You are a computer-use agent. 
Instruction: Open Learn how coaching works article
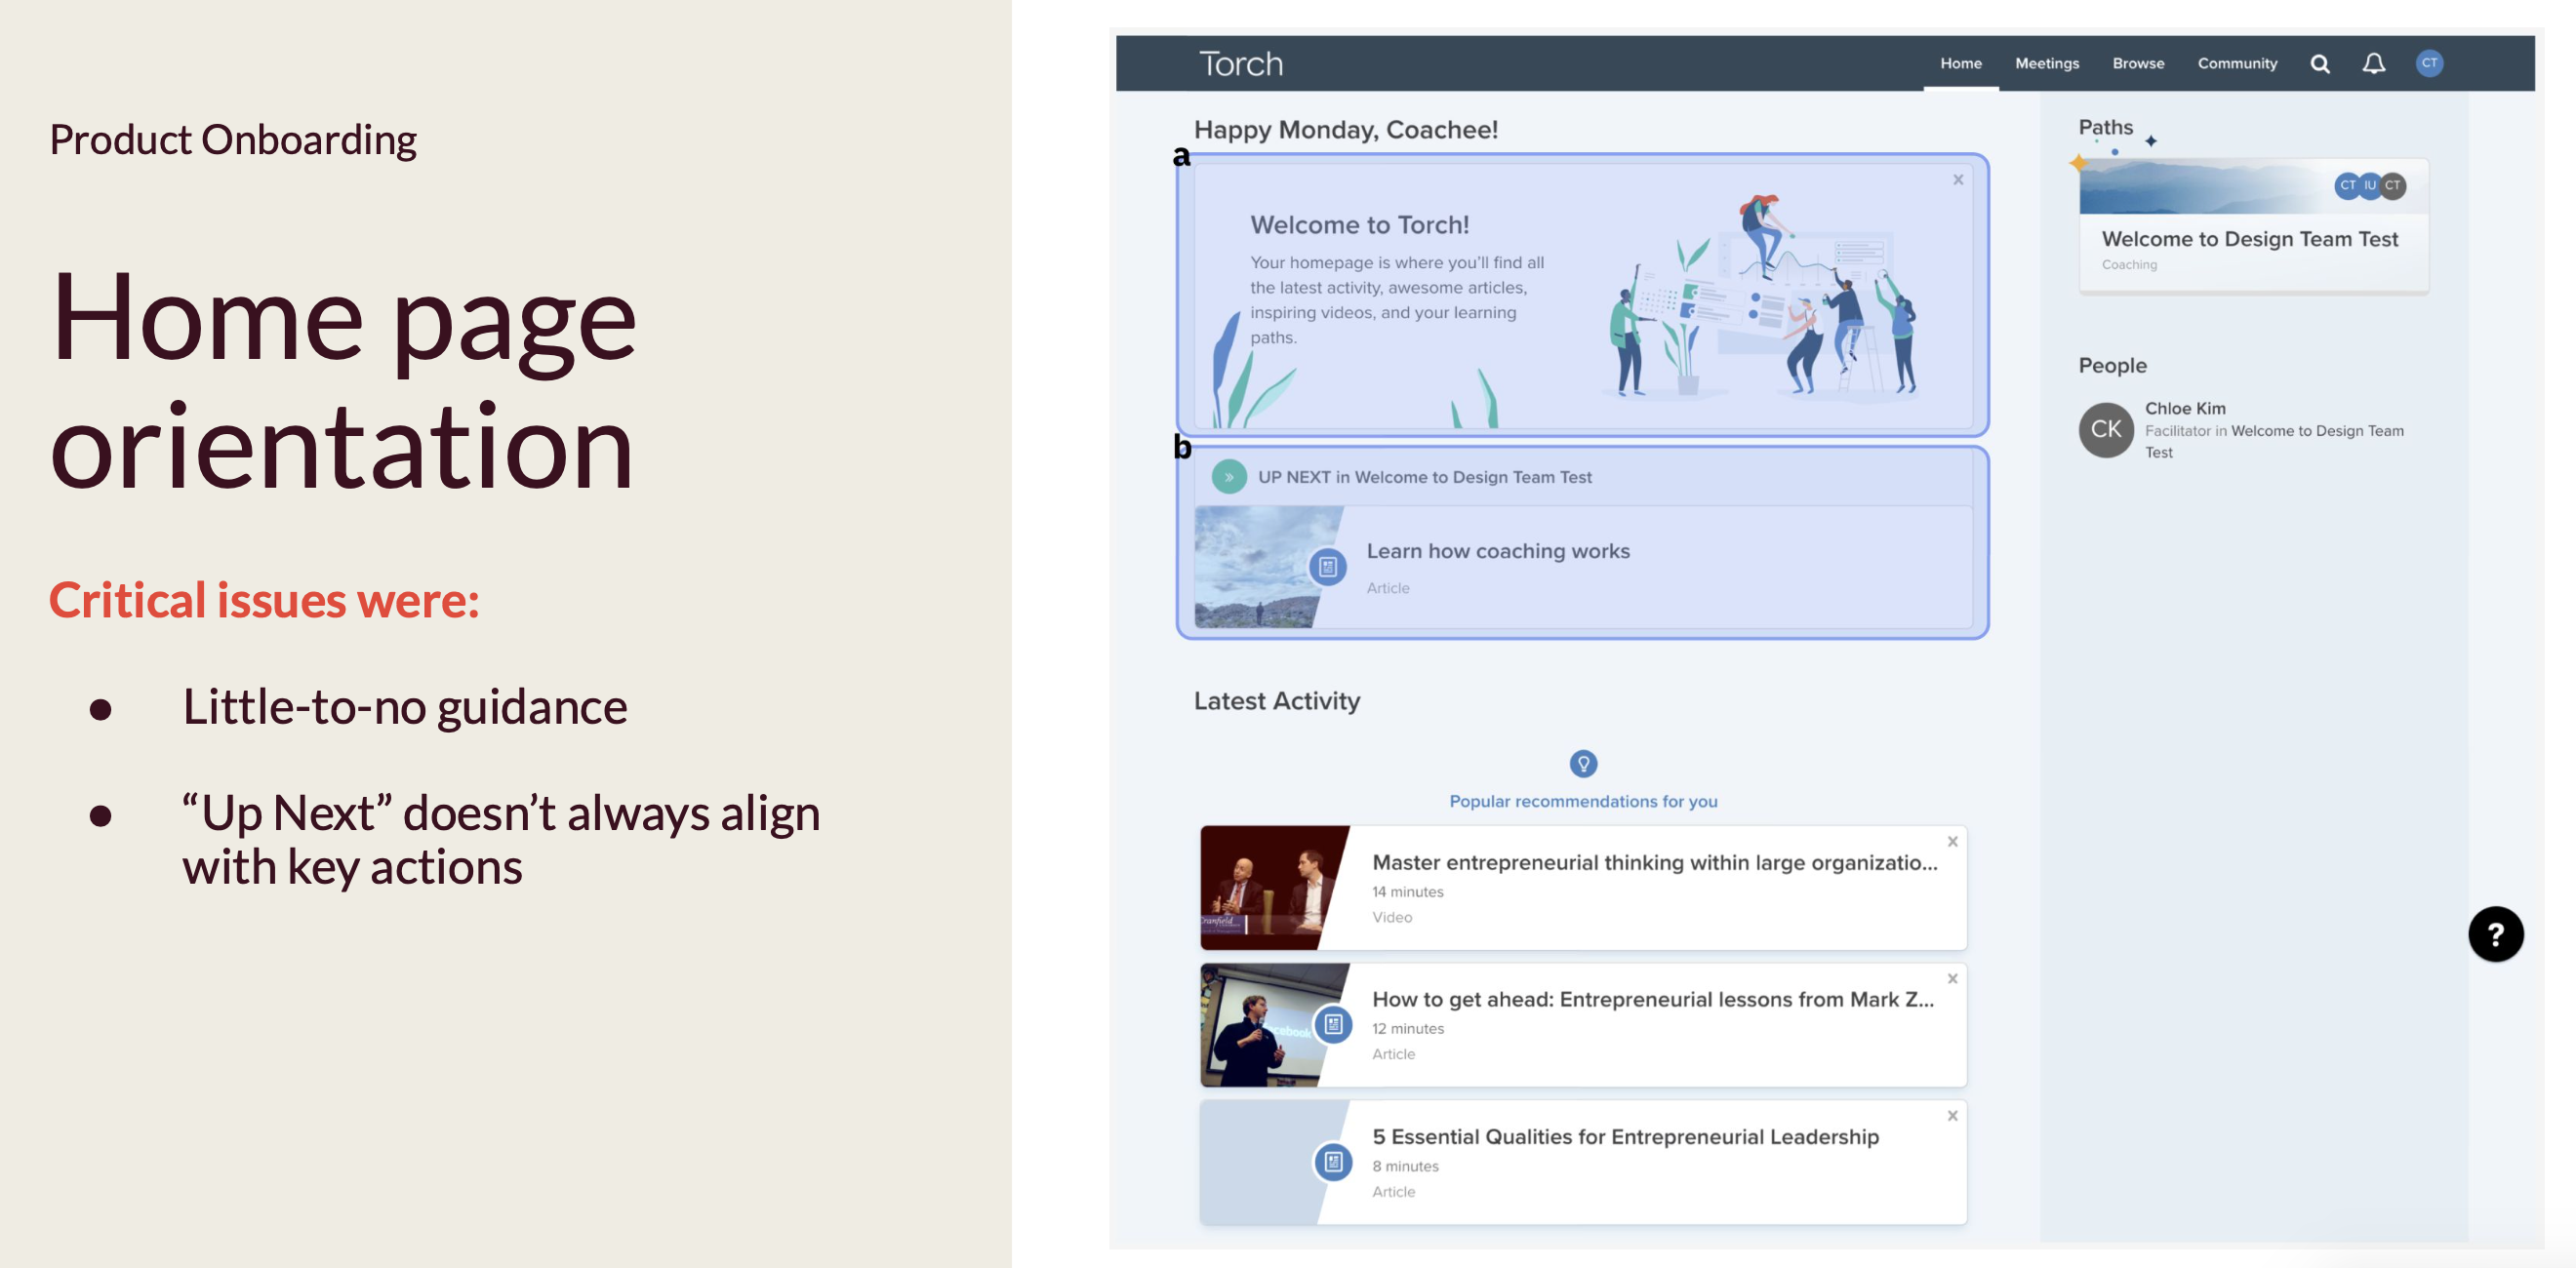1497,551
